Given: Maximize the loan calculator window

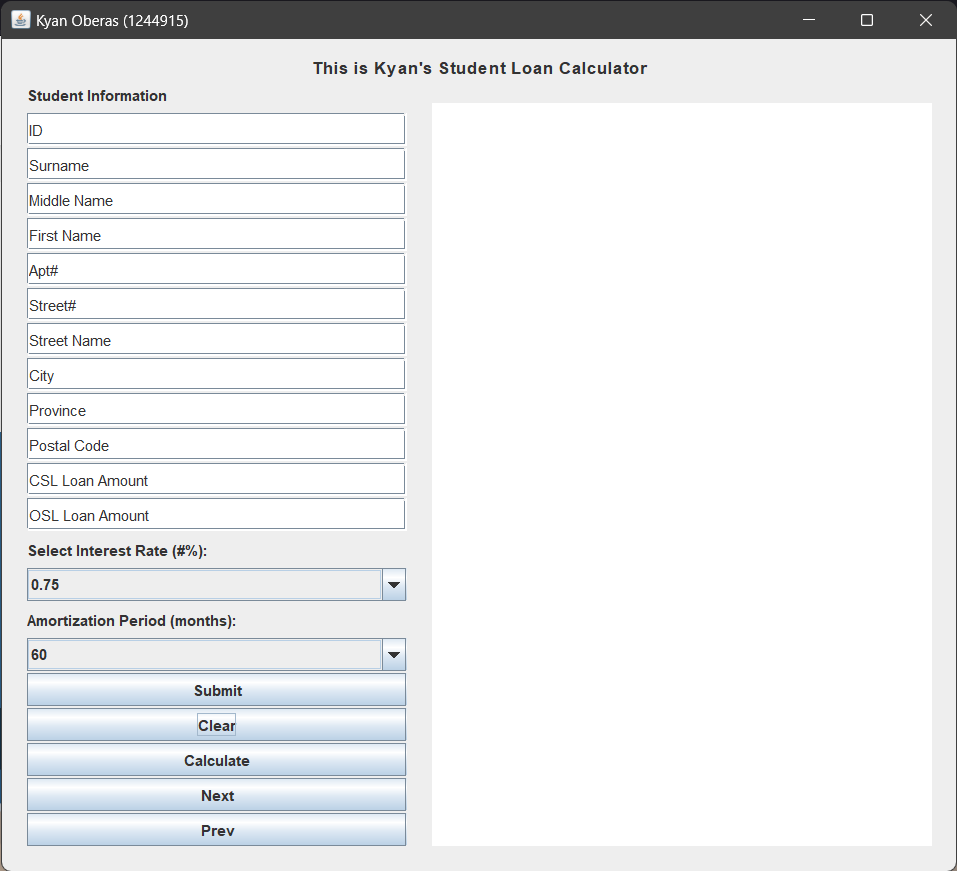Looking at the screenshot, I should pyautogui.click(x=867, y=20).
